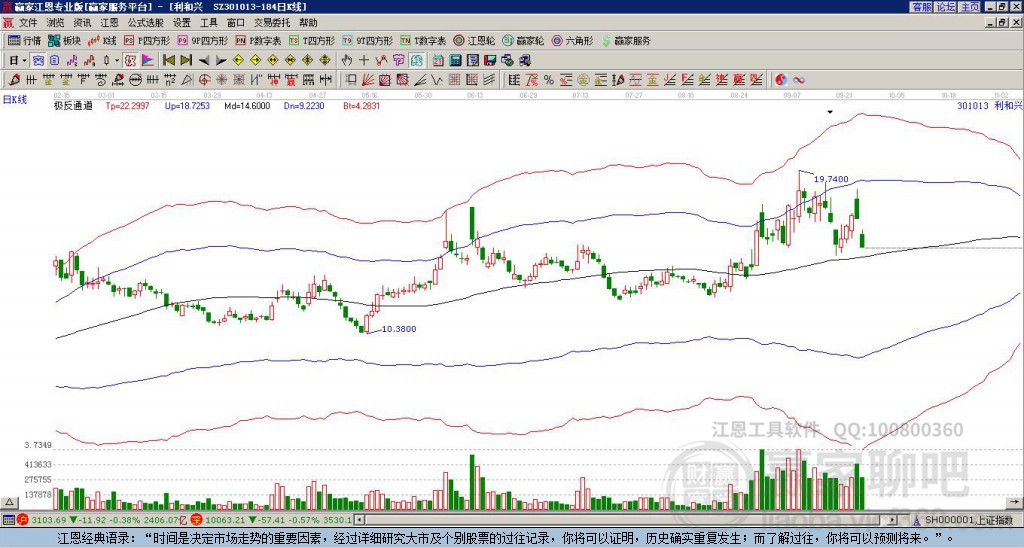Click the 客服 link
The height and width of the screenshot is (548, 1024).
click(x=921, y=7)
